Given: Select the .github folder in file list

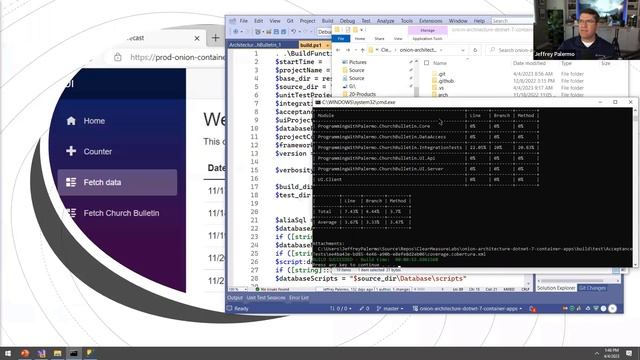Looking at the screenshot, I should tap(445, 81).
